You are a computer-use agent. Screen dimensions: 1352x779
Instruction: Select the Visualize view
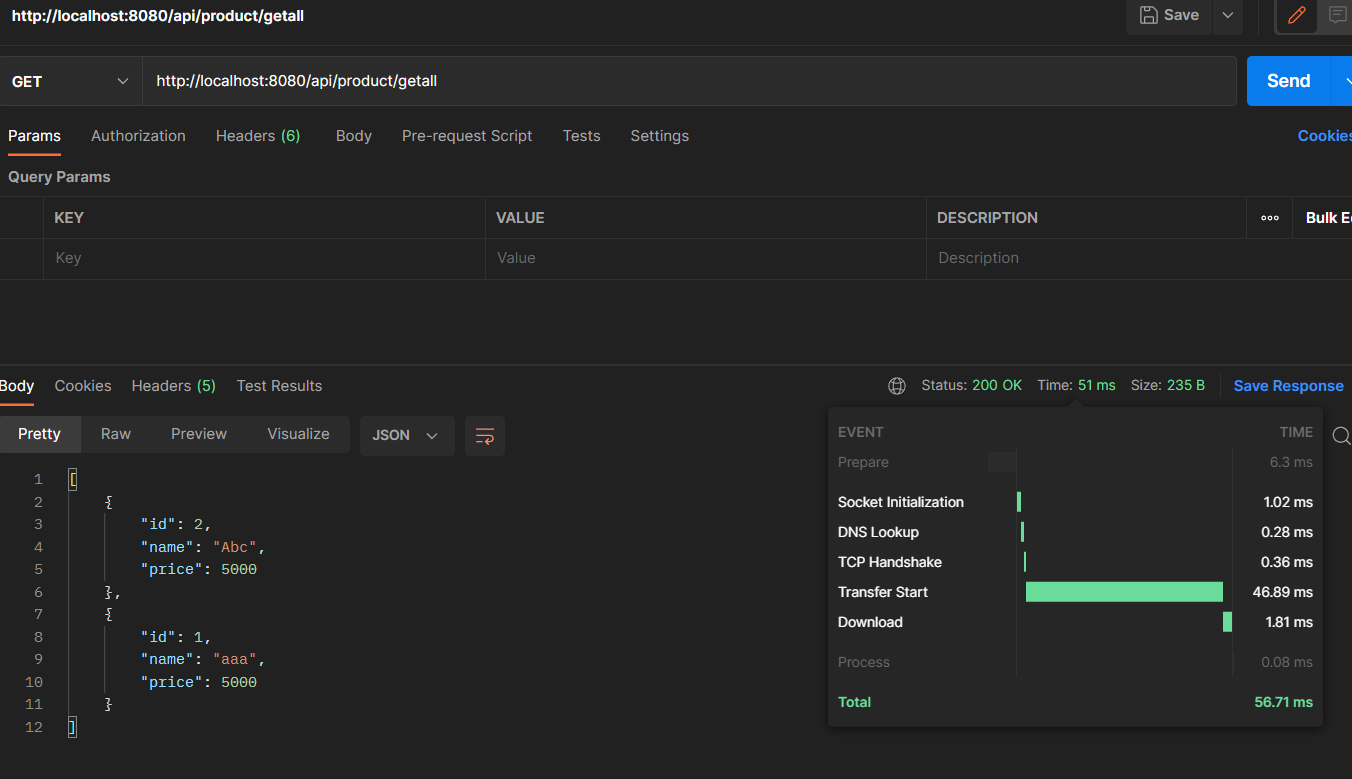tap(298, 434)
